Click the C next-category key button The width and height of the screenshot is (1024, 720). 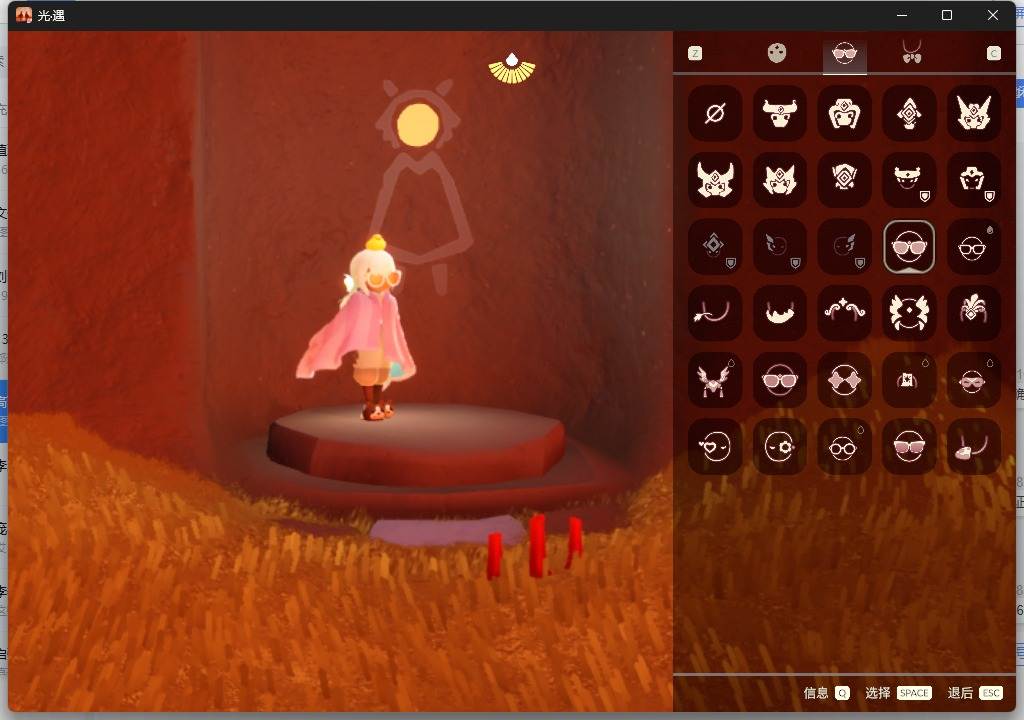[x=993, y=53]
